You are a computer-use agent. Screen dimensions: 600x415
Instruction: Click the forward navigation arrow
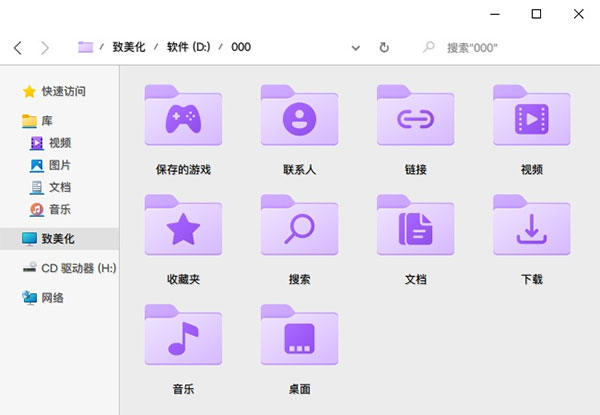point(44,47)
